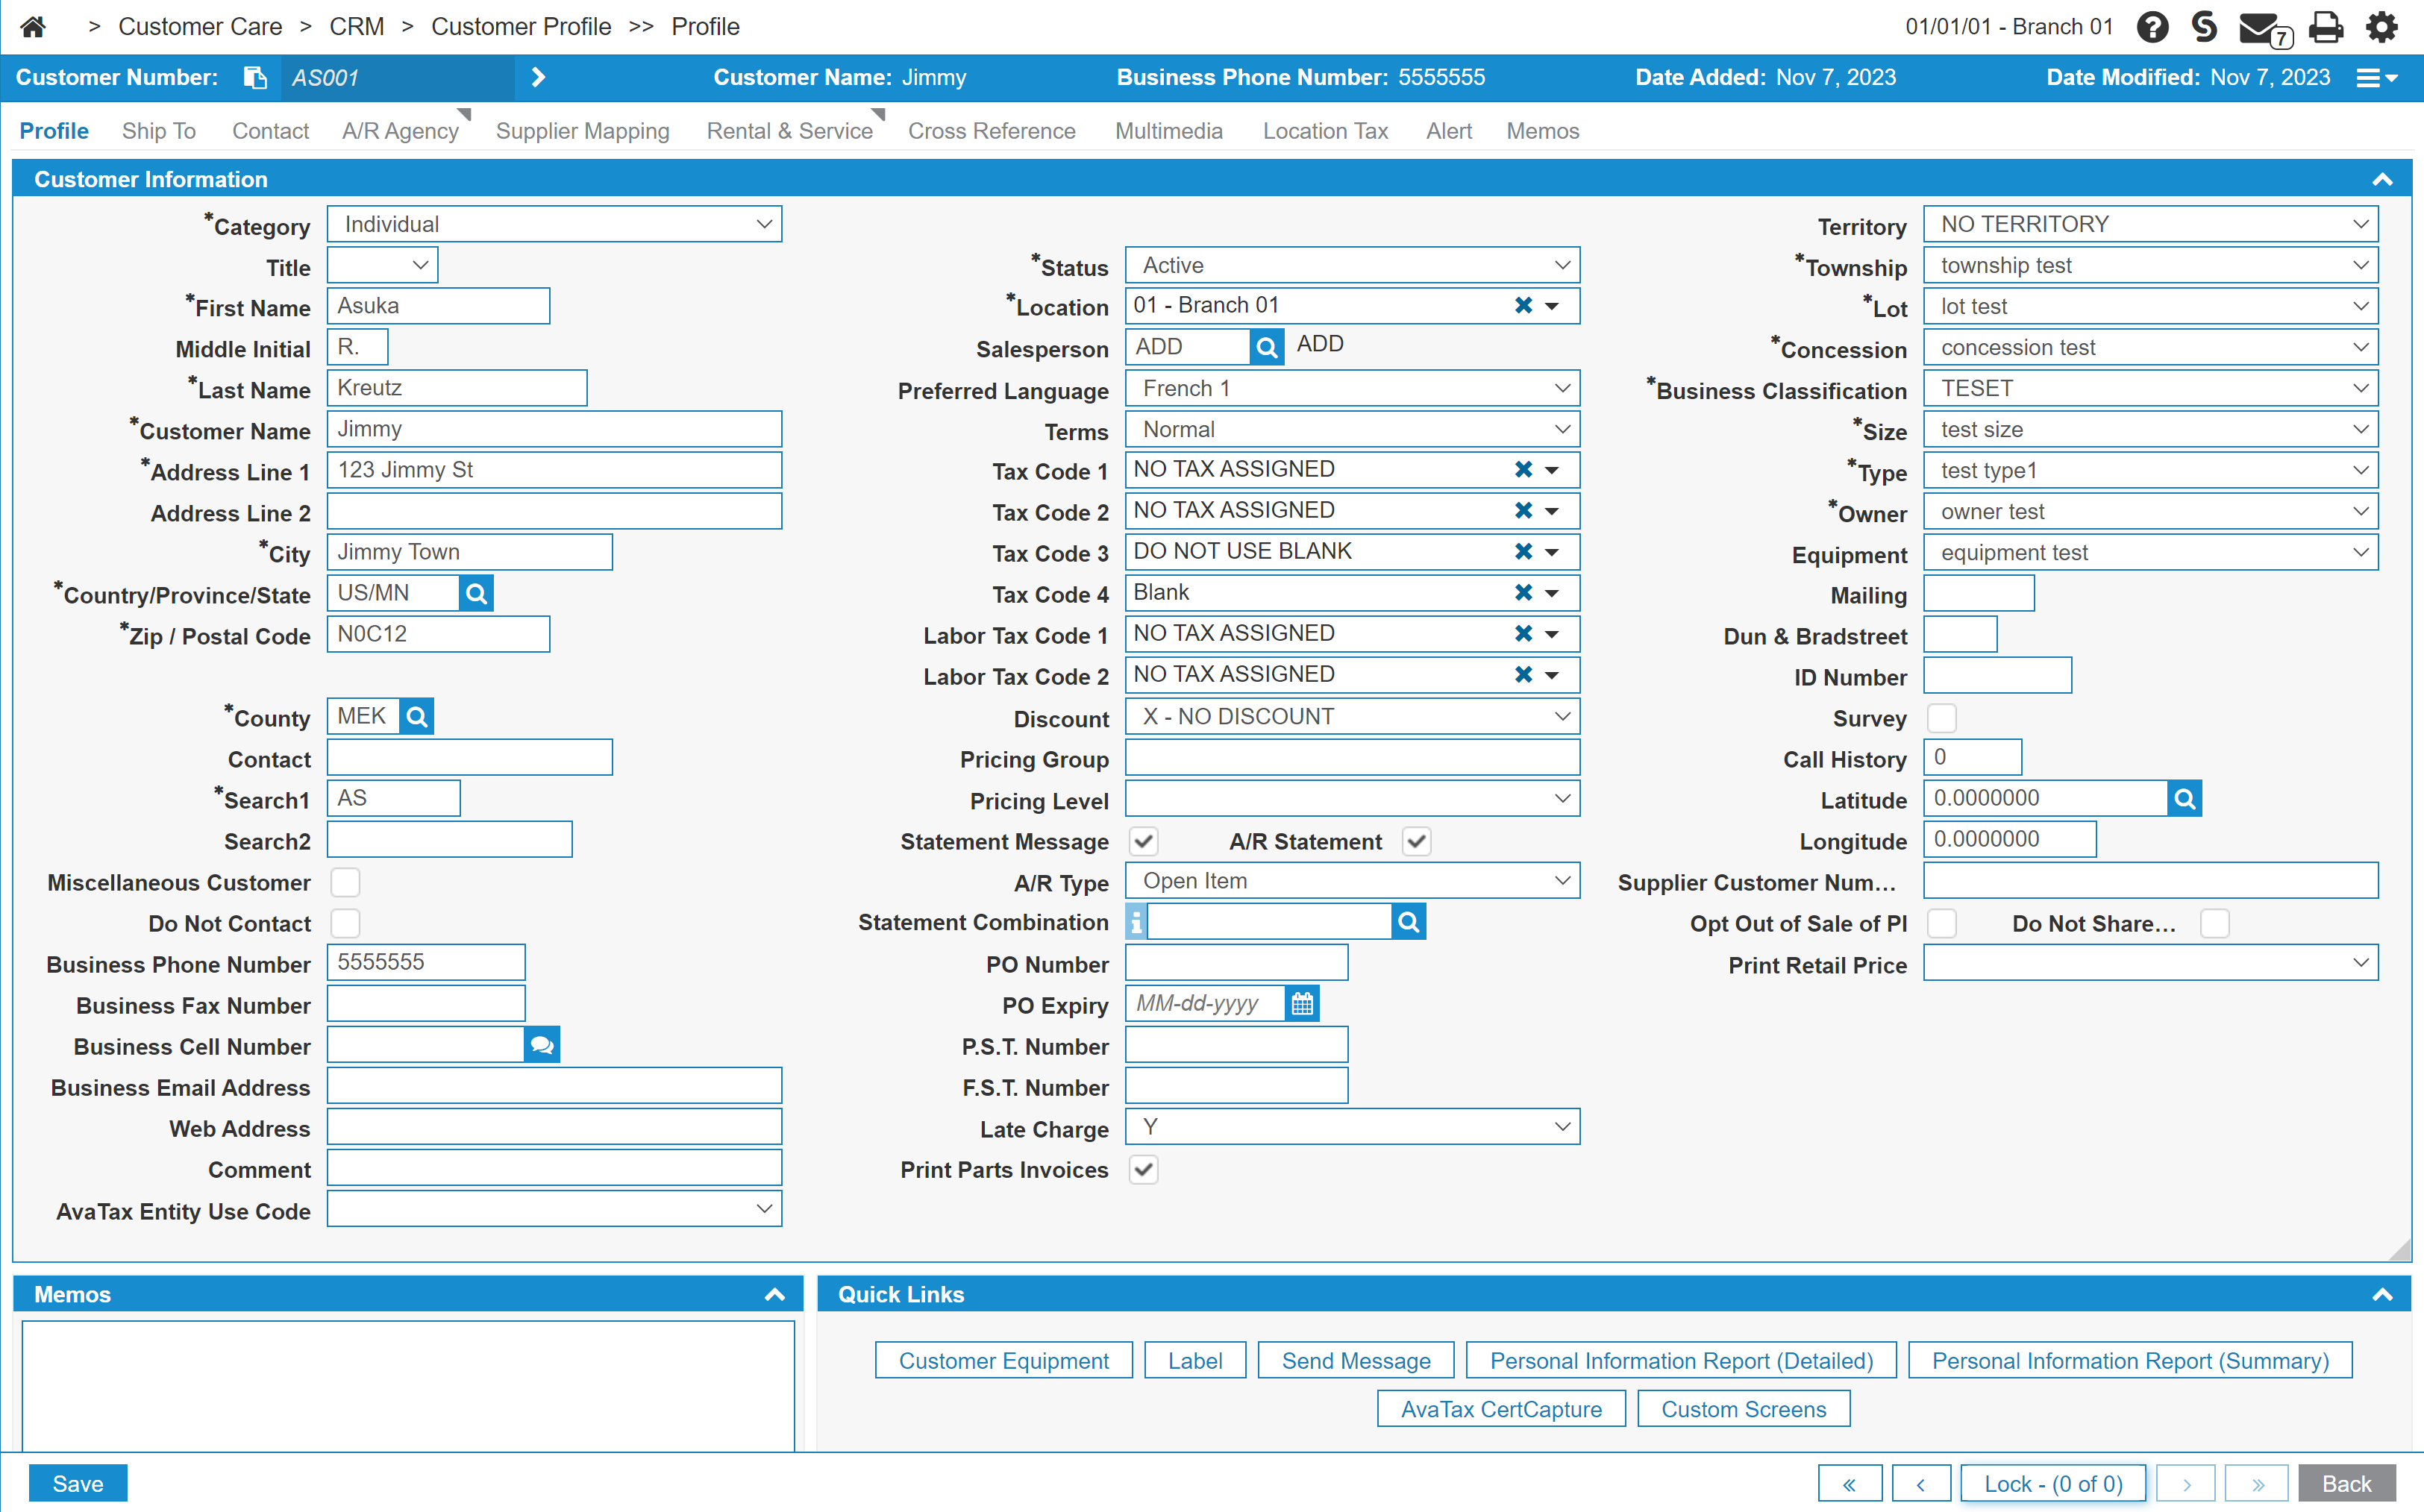Click the Back button

click(x=2346, y=1483)
